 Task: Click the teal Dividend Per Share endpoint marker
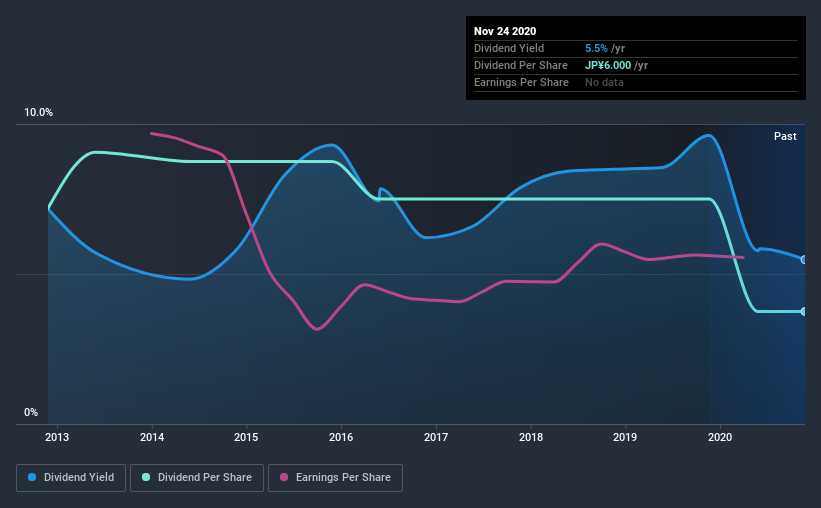pos(803,312)
